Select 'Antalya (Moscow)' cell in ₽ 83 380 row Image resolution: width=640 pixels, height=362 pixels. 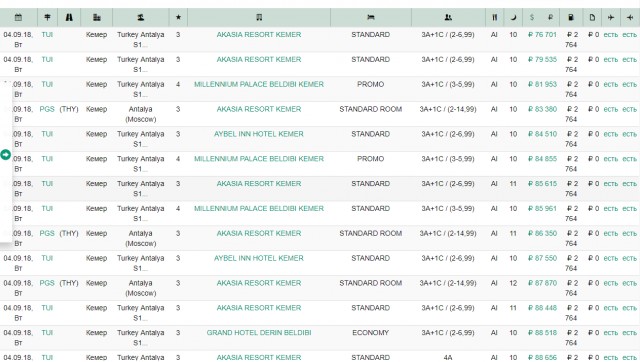140,114
